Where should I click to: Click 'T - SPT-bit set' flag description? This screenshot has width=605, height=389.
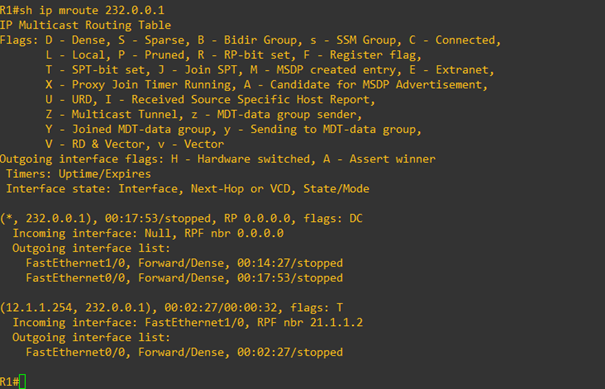pos(95,70)
